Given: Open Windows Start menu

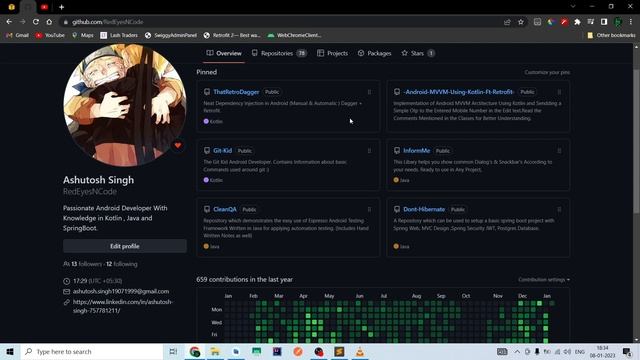Looking at the screenshot, I should (x=10, y=351).
